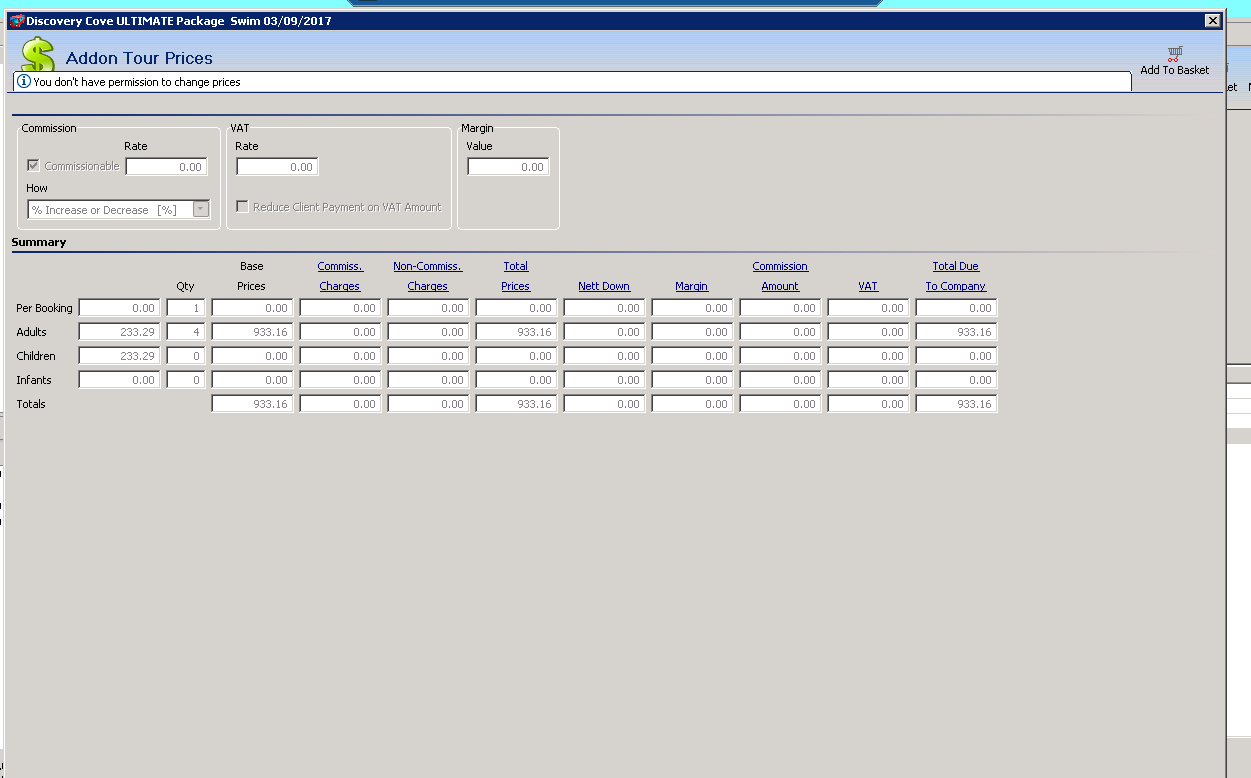Open the Total Prices column link

coord(516,276)
